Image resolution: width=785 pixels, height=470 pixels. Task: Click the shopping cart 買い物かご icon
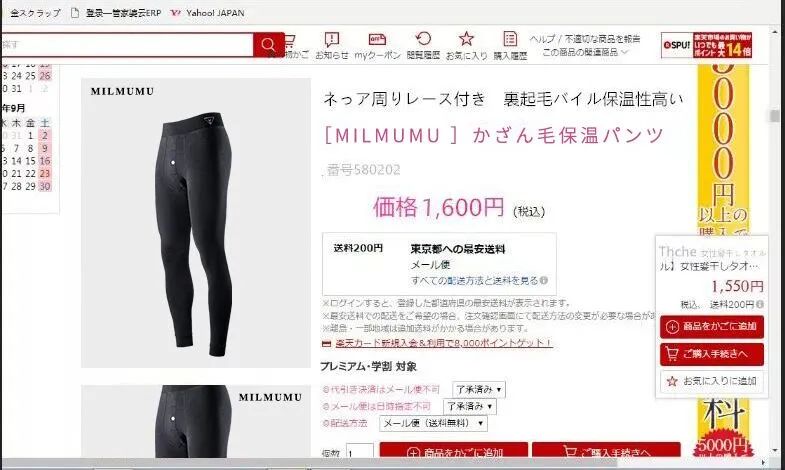coord(291,46)
